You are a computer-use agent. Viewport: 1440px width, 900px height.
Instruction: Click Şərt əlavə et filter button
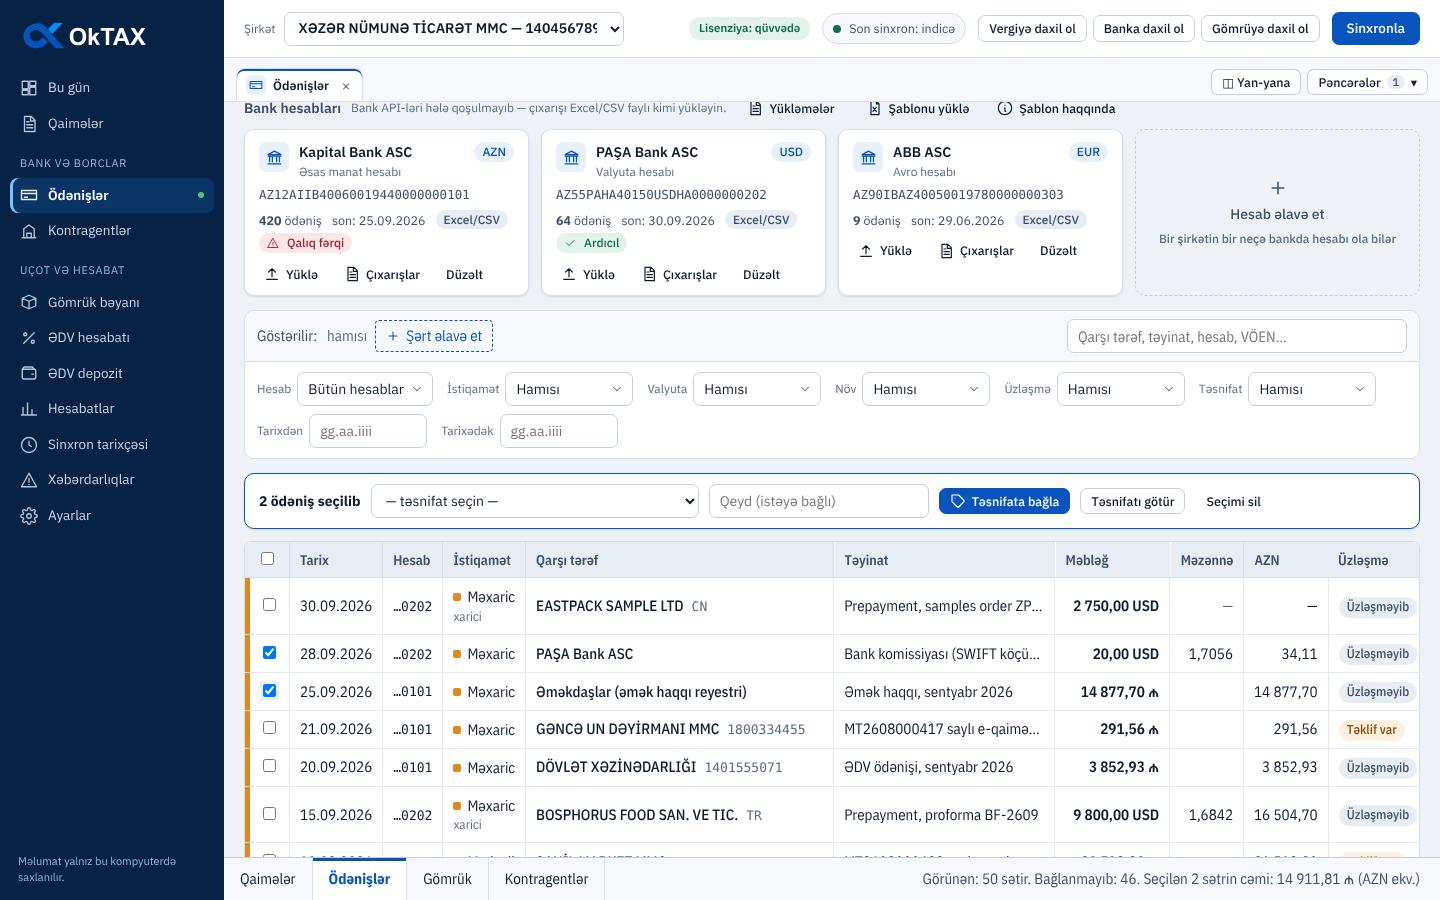coord(434,336)
